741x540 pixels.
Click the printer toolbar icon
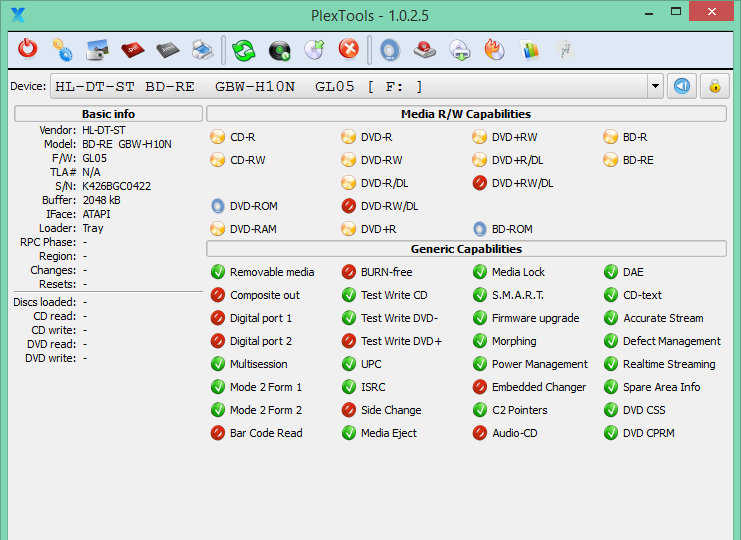(203, 50)
